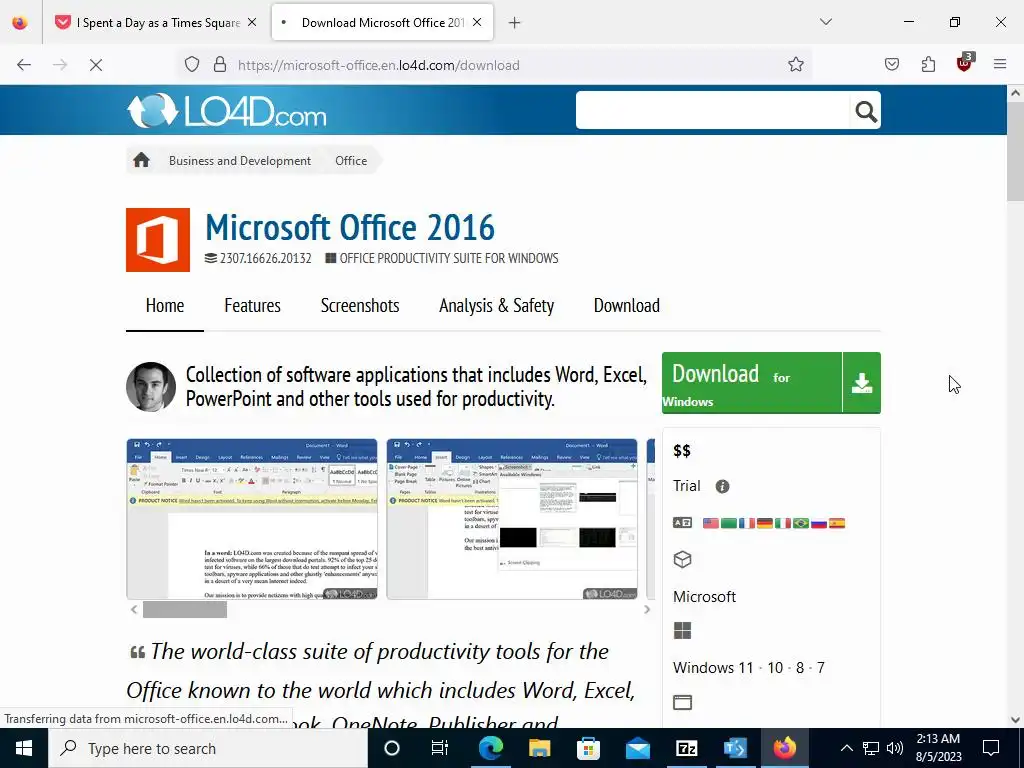
Task: Click the browser back arrow
Action: point(24,65)
